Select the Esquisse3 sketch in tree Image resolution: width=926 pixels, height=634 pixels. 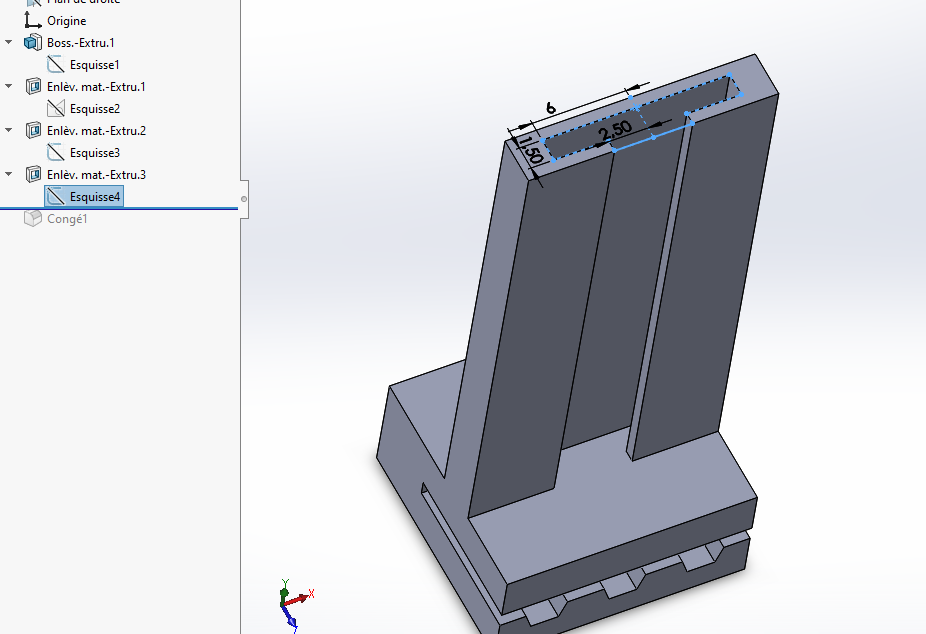[x=94, y=153]
